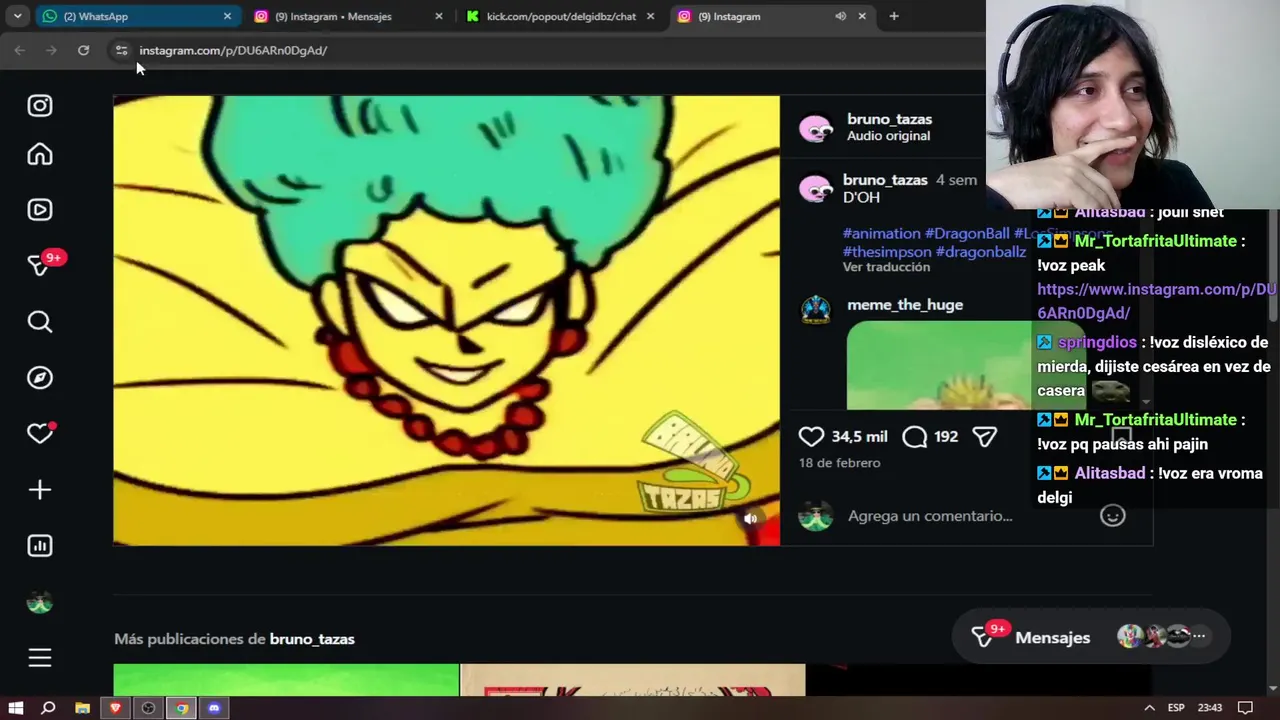Open the #dragonballz hashtag
This screenshot has width=1280, height=720.
tap(981, 252)
